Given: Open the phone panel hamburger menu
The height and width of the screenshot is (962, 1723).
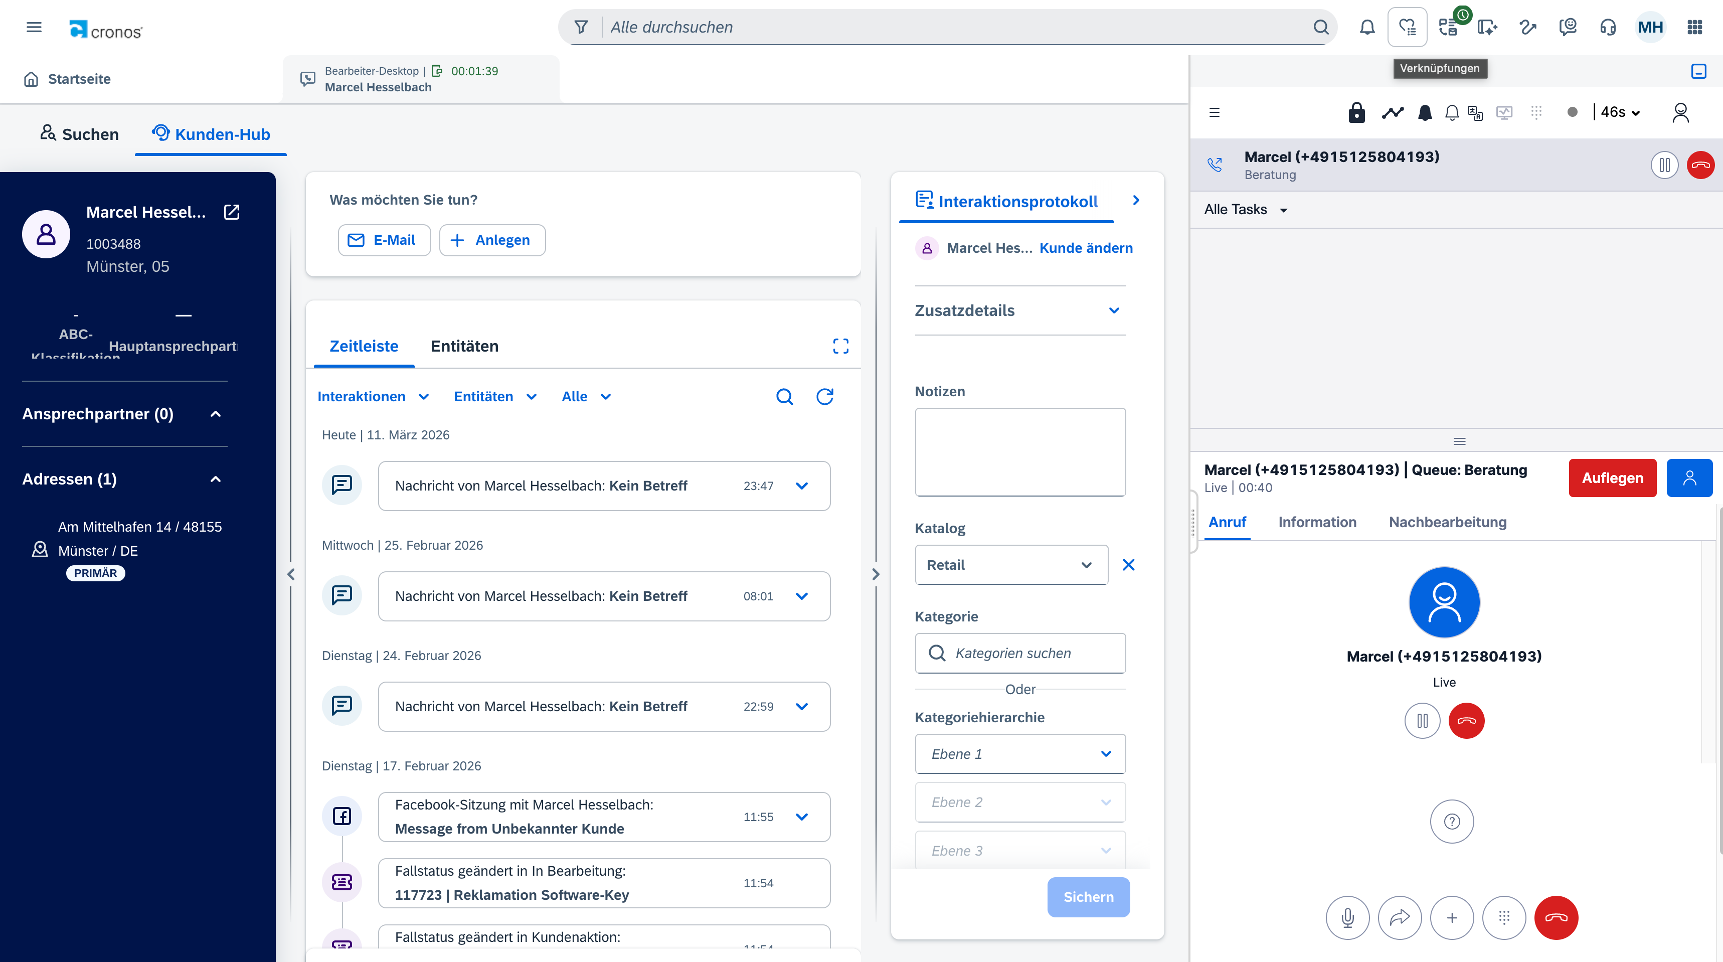Looking at the screenshot, I should click(1214, 113).
